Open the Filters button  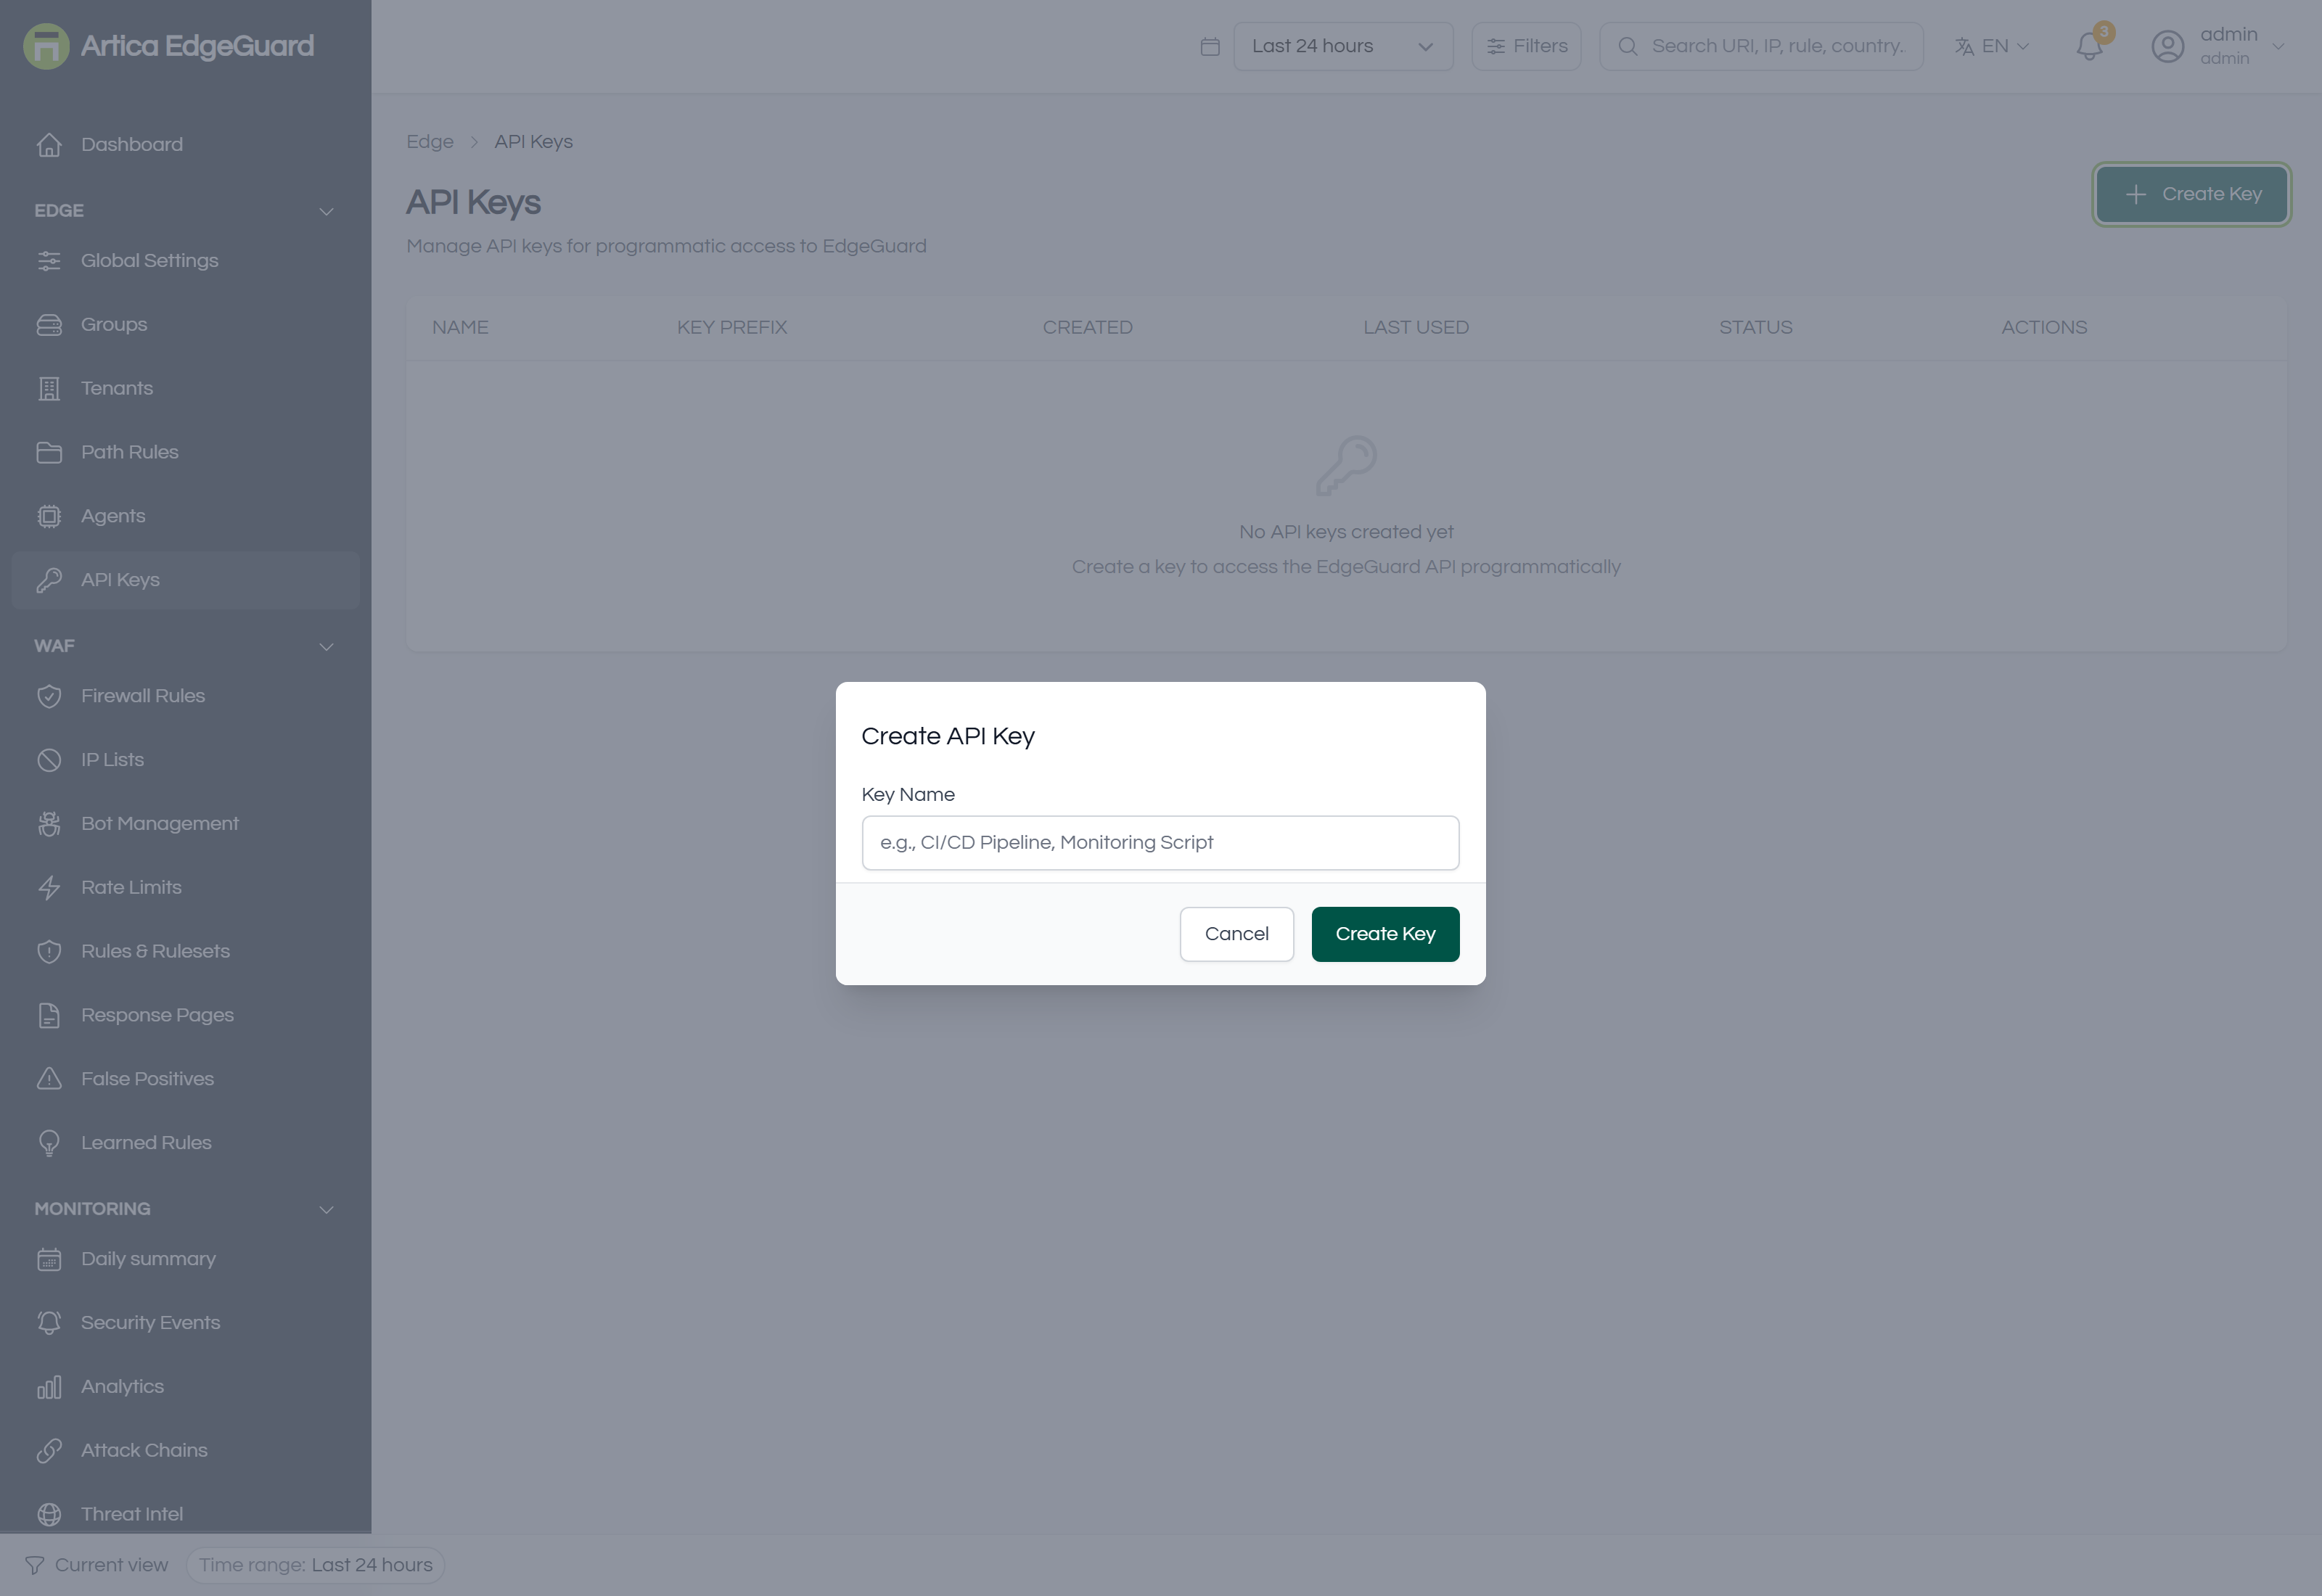click(x=1526, y=46)
